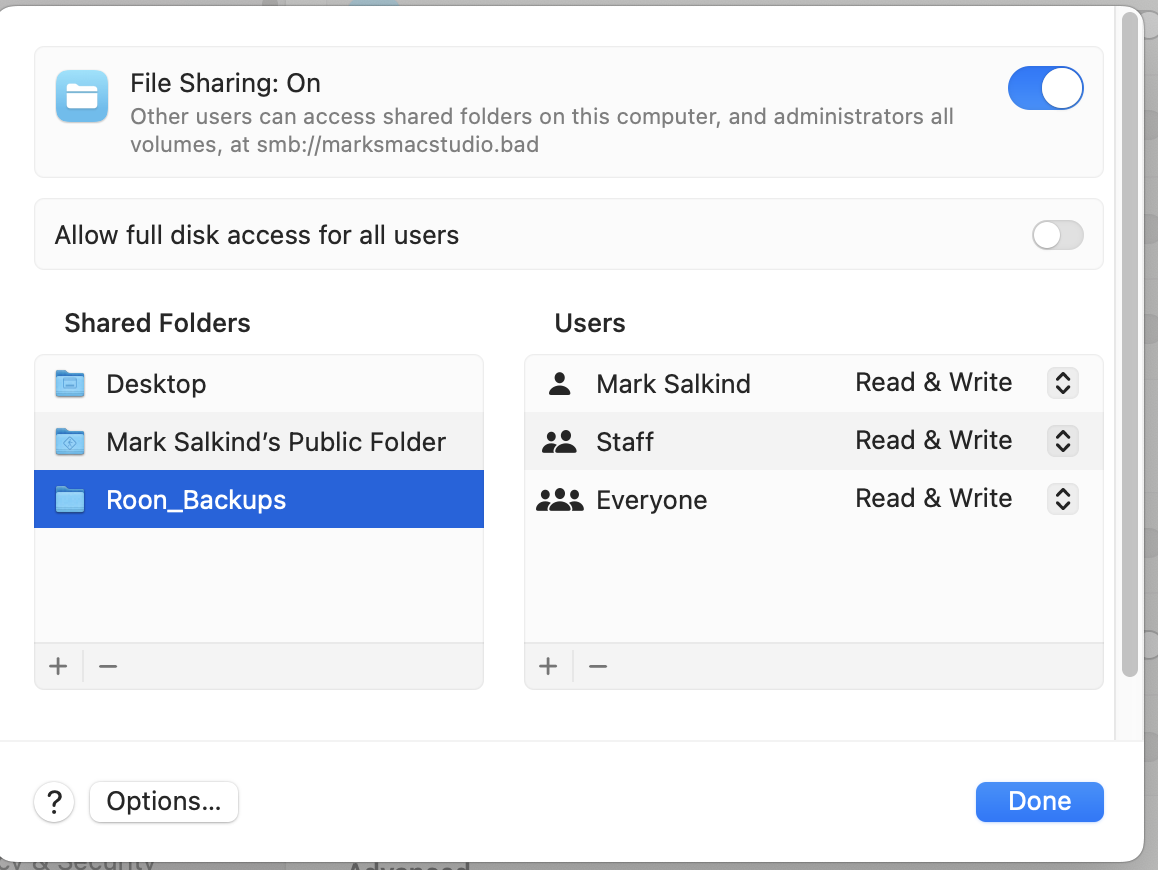Change Staff permission via its stepper
The image size is (1158, 870).
[x=1062, y=441]
